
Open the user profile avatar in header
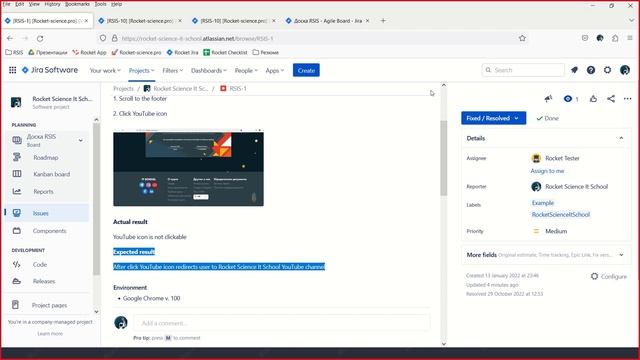(x=624, y=70)
